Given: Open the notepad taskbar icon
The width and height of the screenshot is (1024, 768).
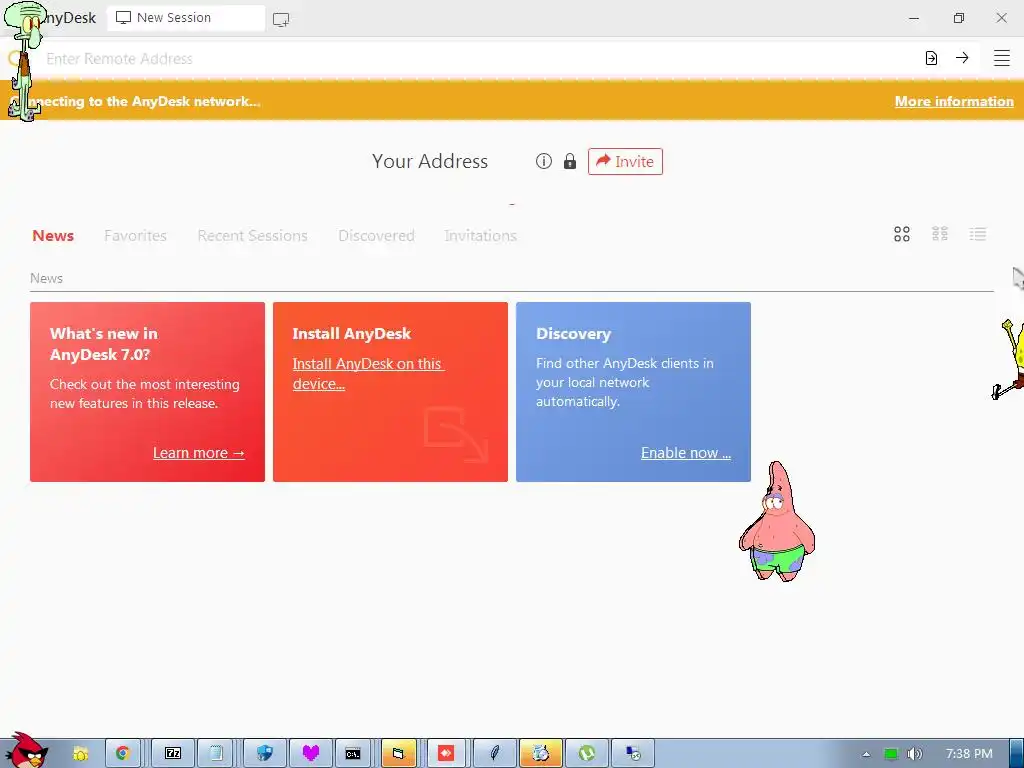Looking at the screenshot, I should coord(216,754).
